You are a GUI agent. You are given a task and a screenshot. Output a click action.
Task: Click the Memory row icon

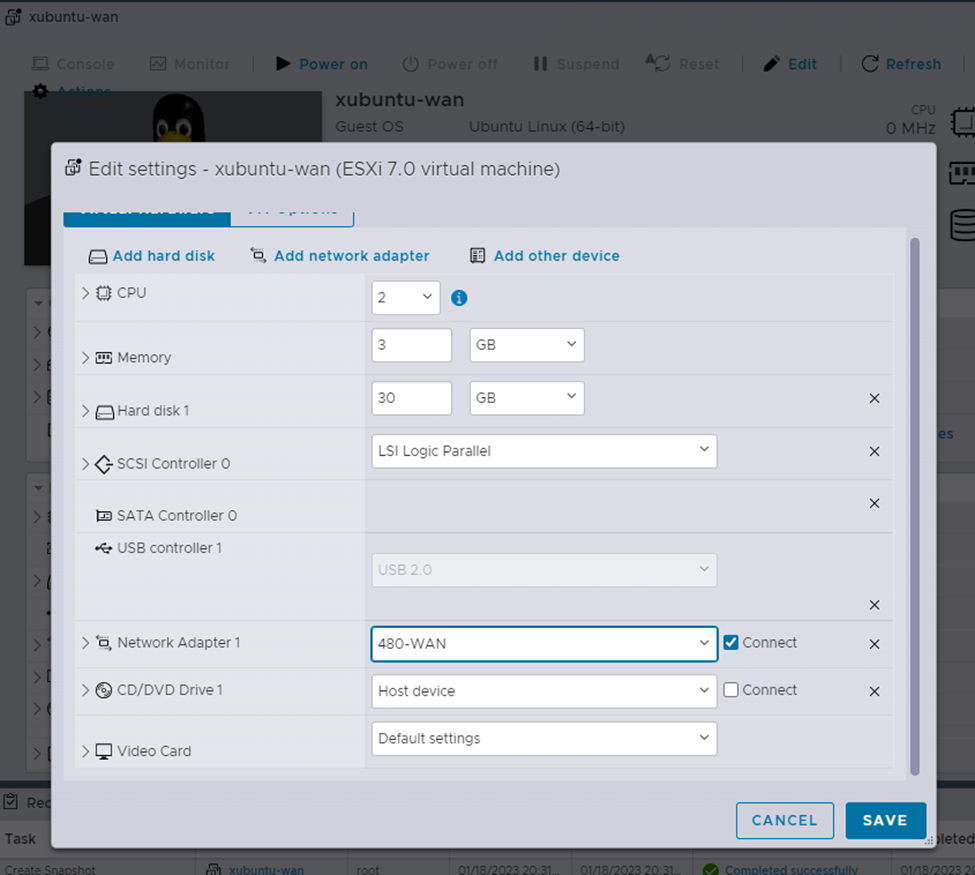[104, 358]
